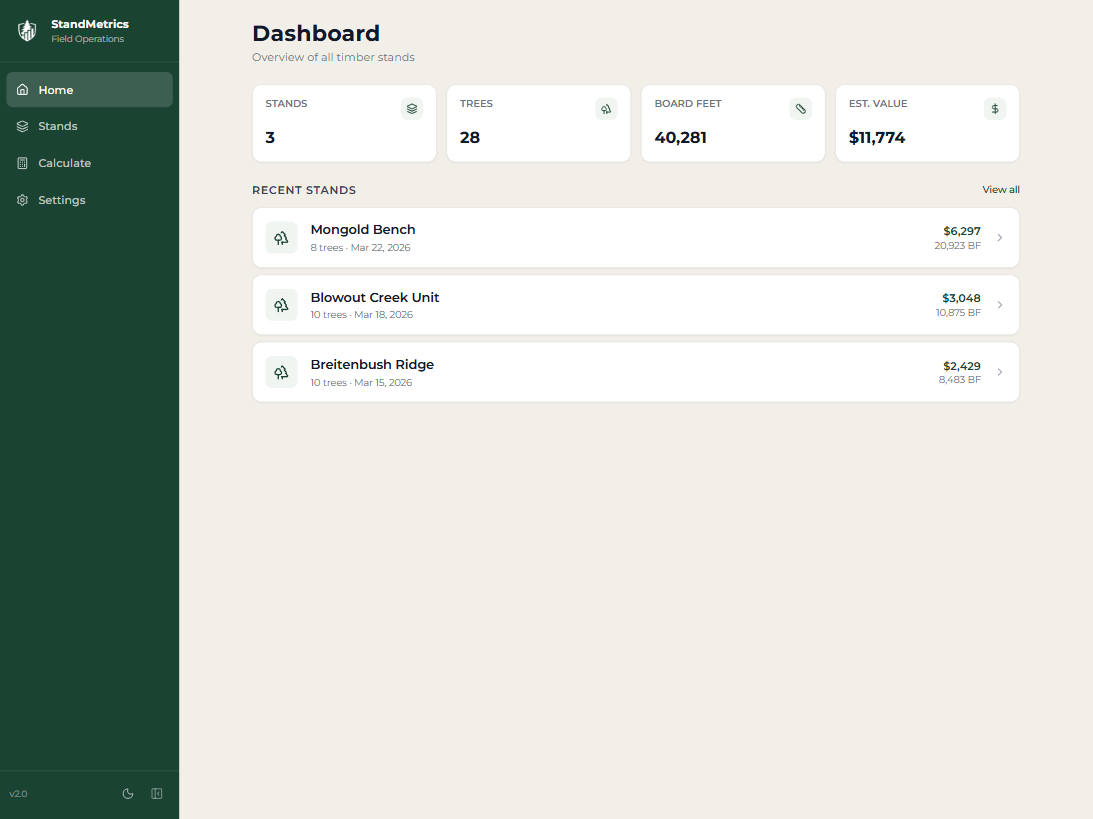Open the Mongold Bench stand name
Viewport: 1093px width, 819px height.
click(363, 230)
